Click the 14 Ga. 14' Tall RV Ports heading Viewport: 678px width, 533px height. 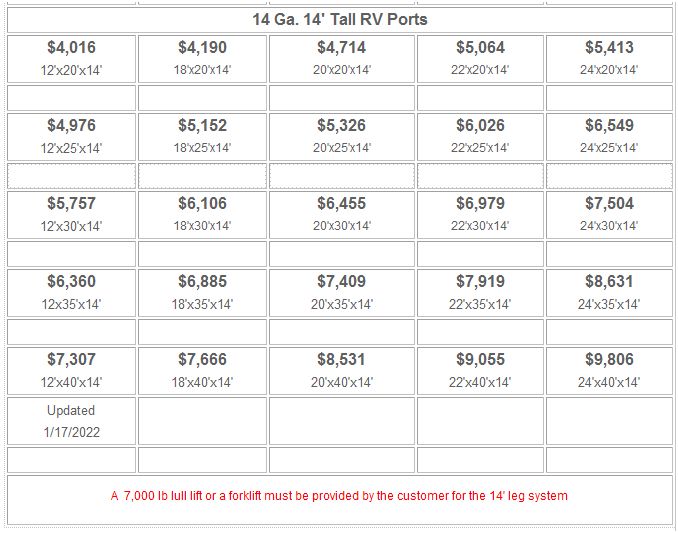click(340, 19)
